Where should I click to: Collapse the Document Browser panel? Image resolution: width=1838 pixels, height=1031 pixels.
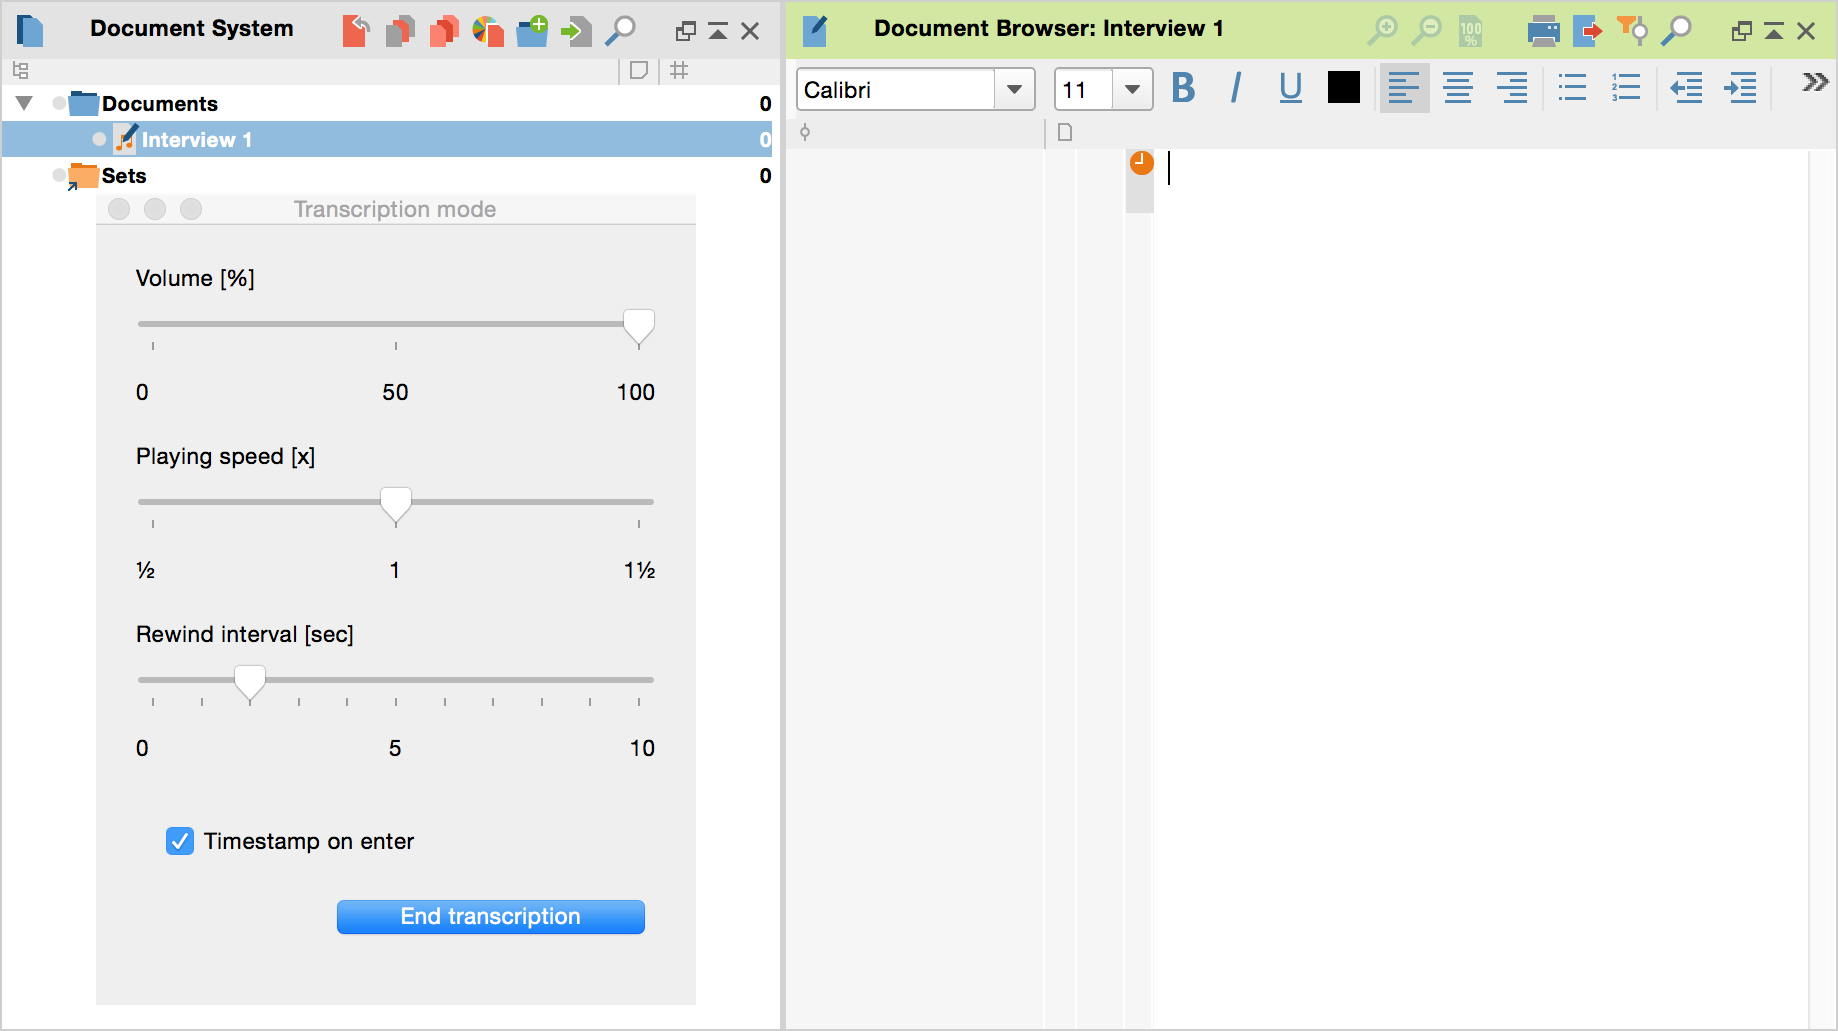pyautogui.click(x=1774, y=31)
